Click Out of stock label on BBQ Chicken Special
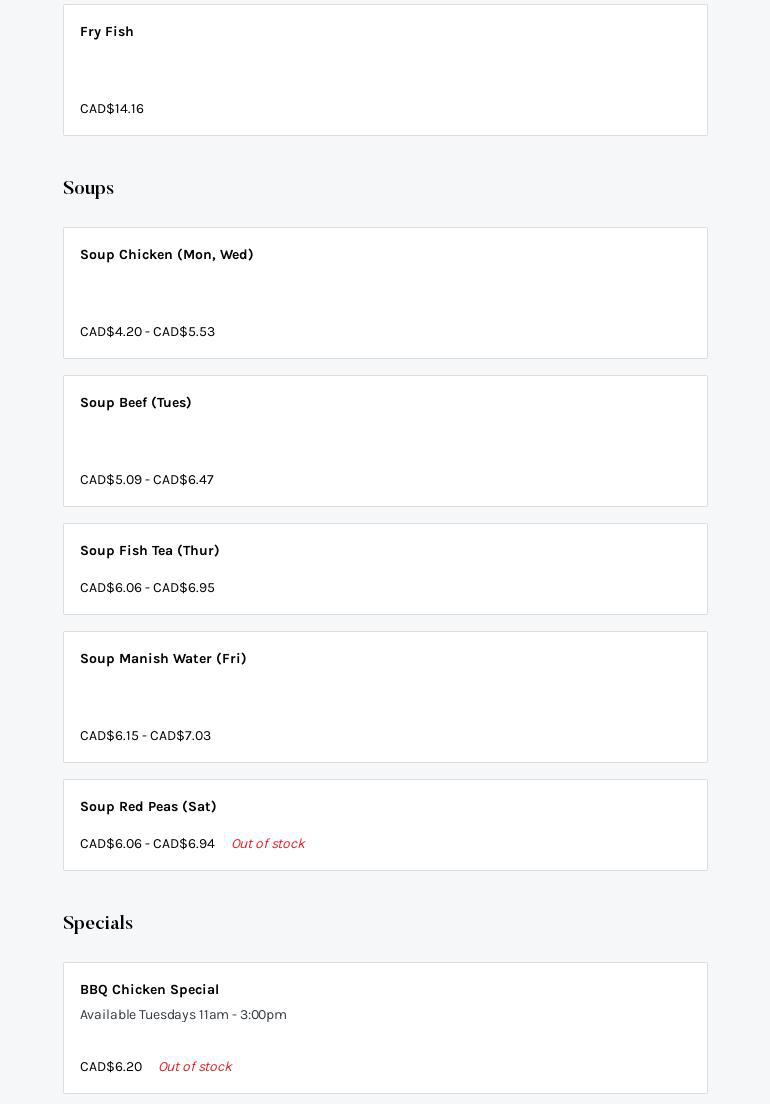The image size is (770, 1104). [x=195, y=1067]
